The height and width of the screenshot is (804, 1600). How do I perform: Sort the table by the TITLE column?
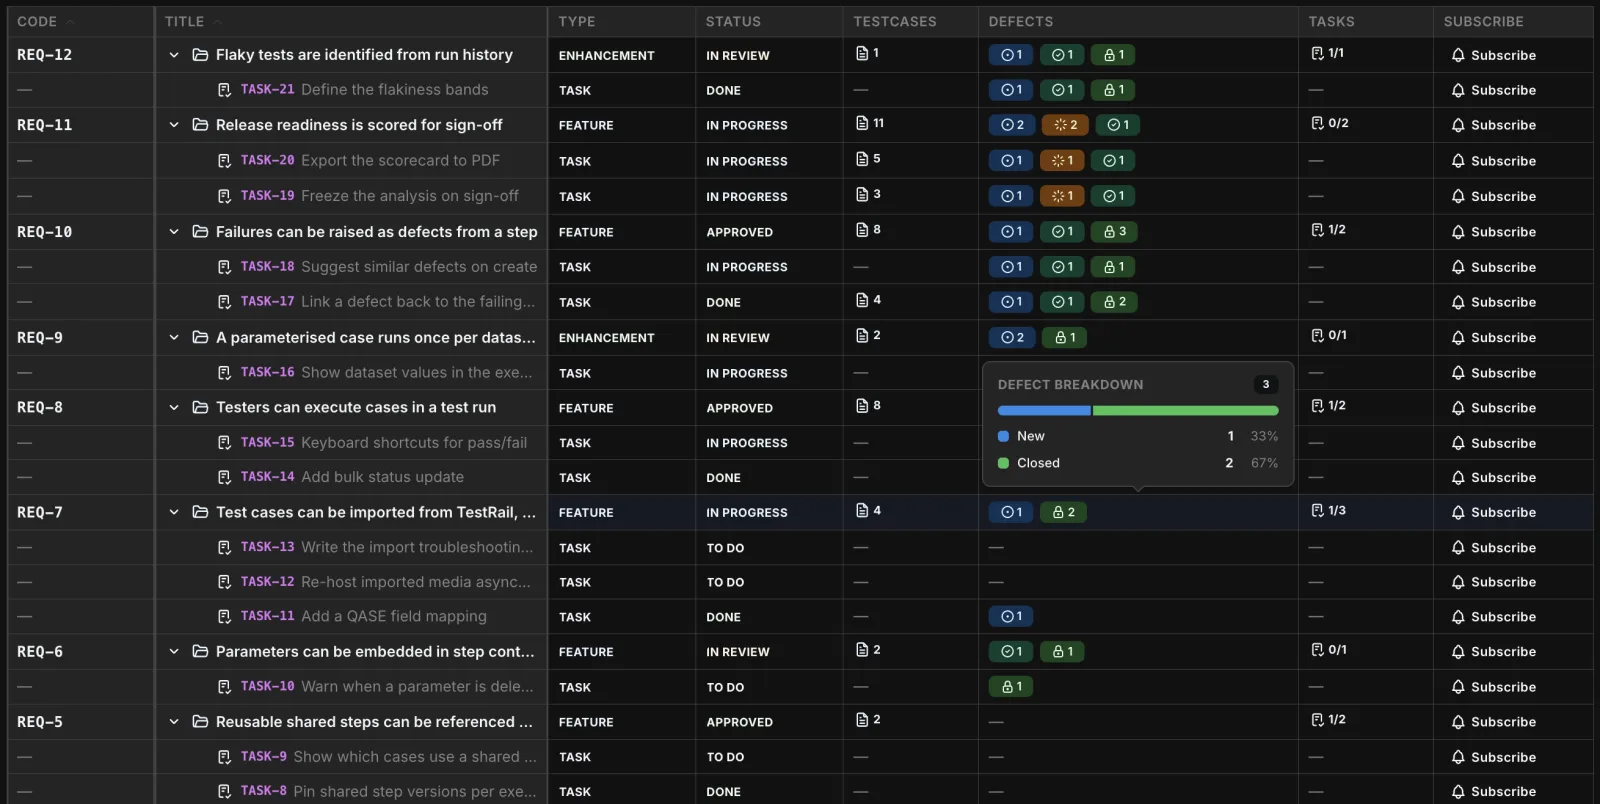(193, 21)
